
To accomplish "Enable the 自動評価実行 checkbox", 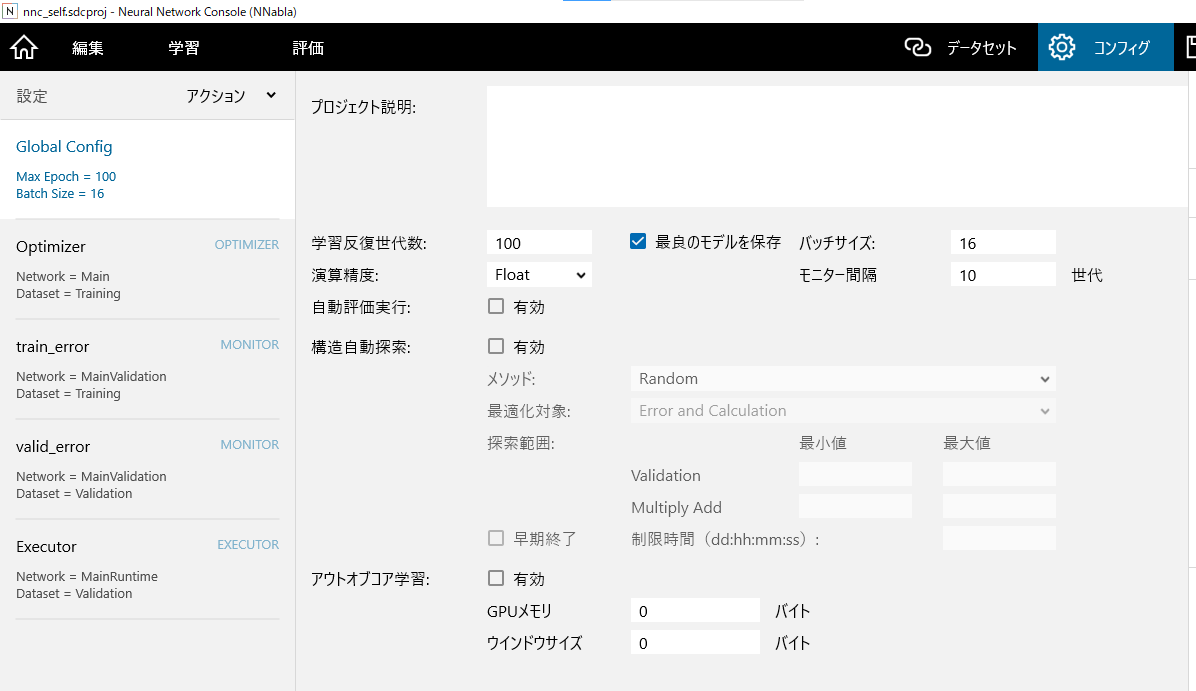I will [x=496, y=307].
